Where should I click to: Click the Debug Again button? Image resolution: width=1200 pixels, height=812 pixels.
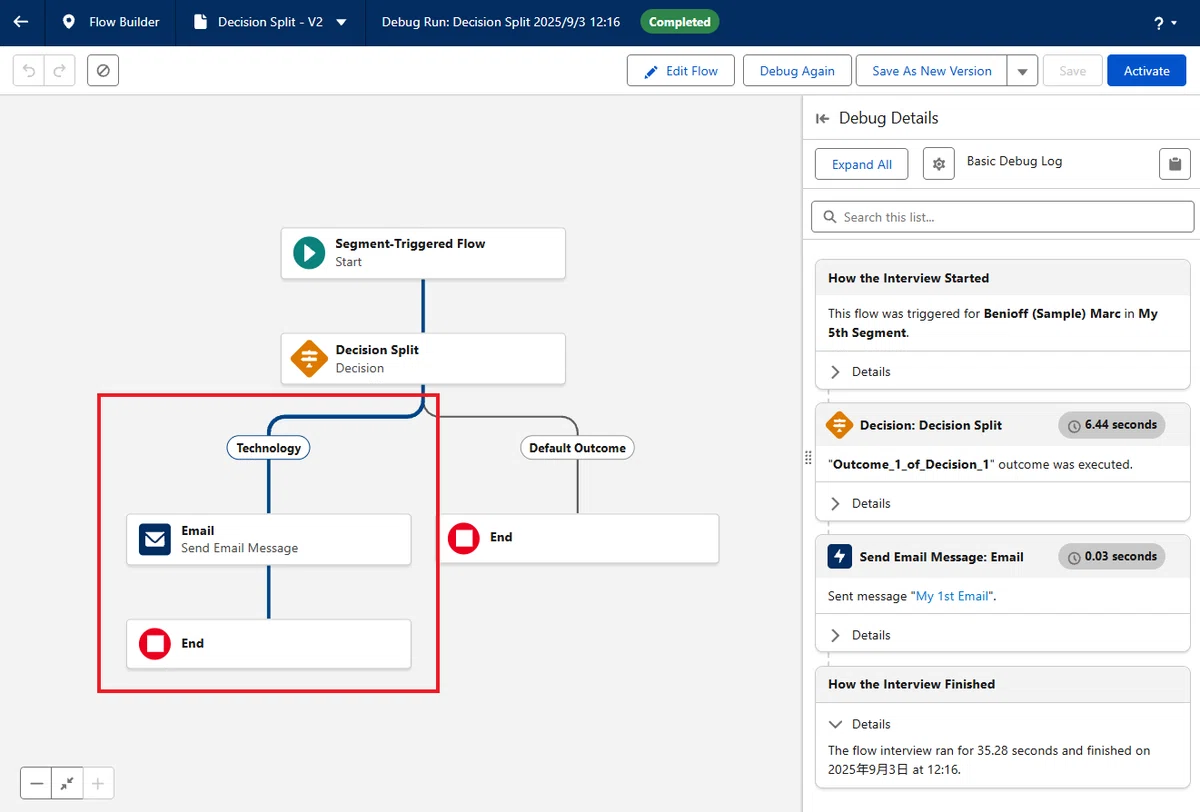[x=797, y=71]
